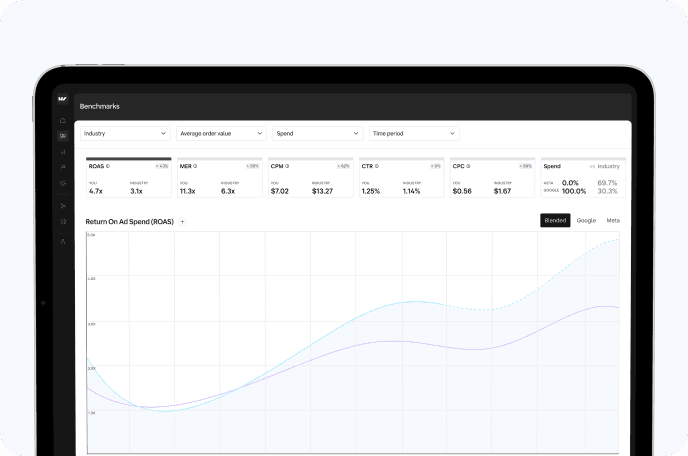
Task: Open the Time period dropdown
Action: (413, 133)
